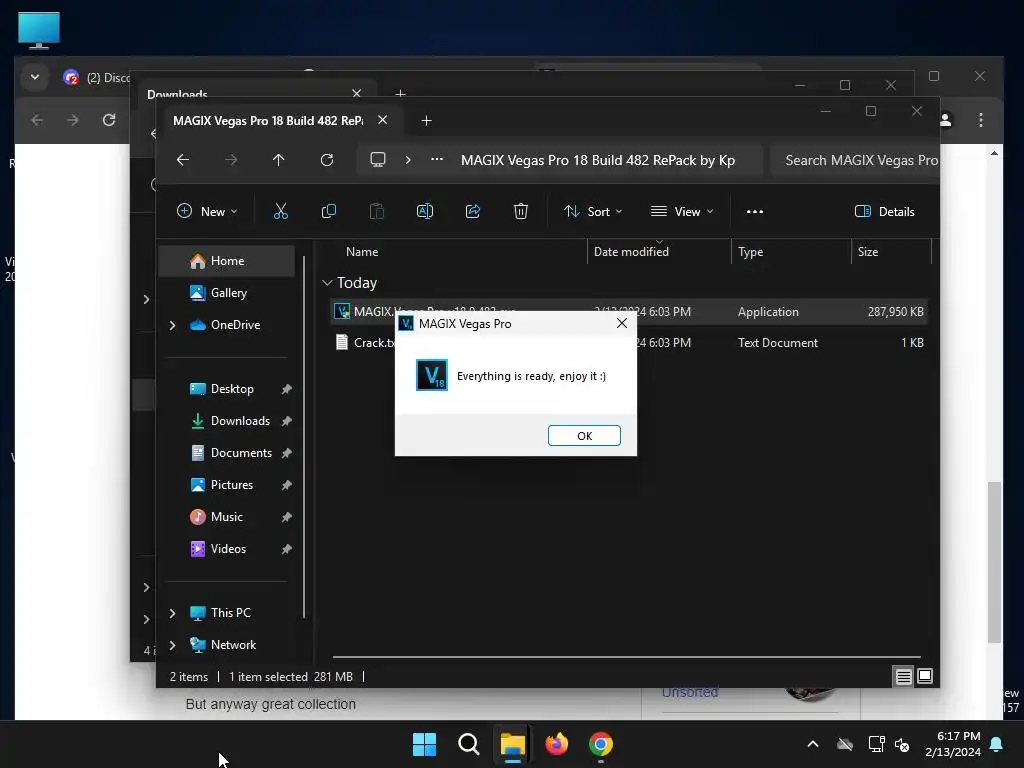Click the This PC monitor icon in address bar
1024x768 pixels.
pyautogui.click(x=377, y=160)
